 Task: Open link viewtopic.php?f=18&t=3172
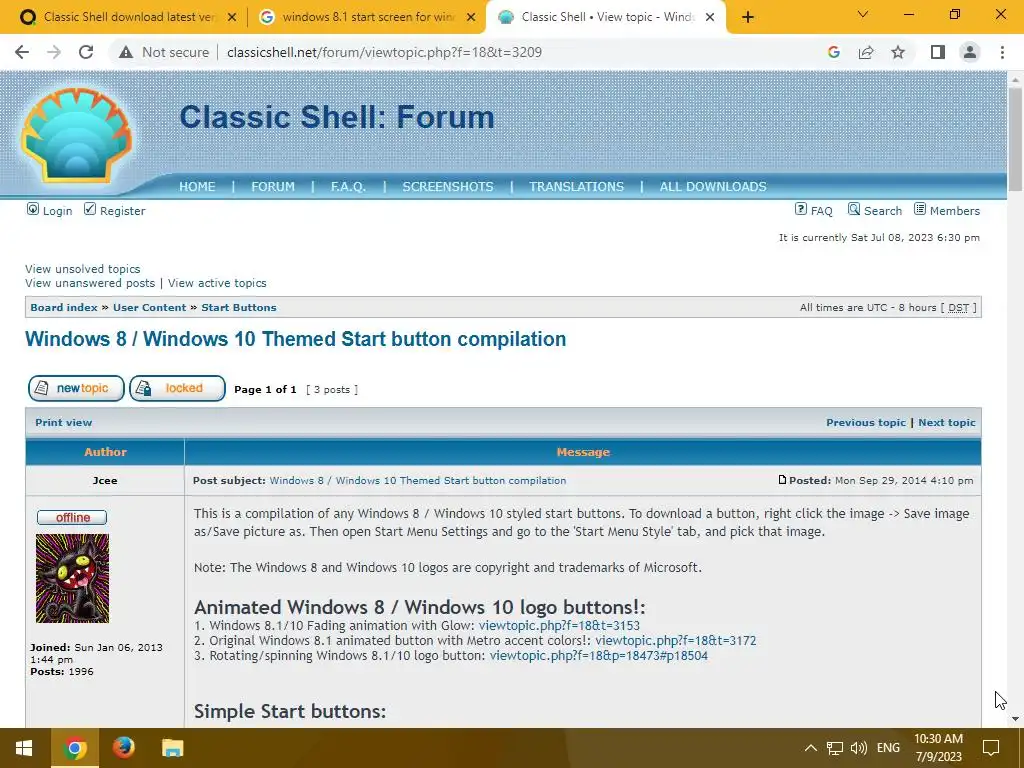676,641
